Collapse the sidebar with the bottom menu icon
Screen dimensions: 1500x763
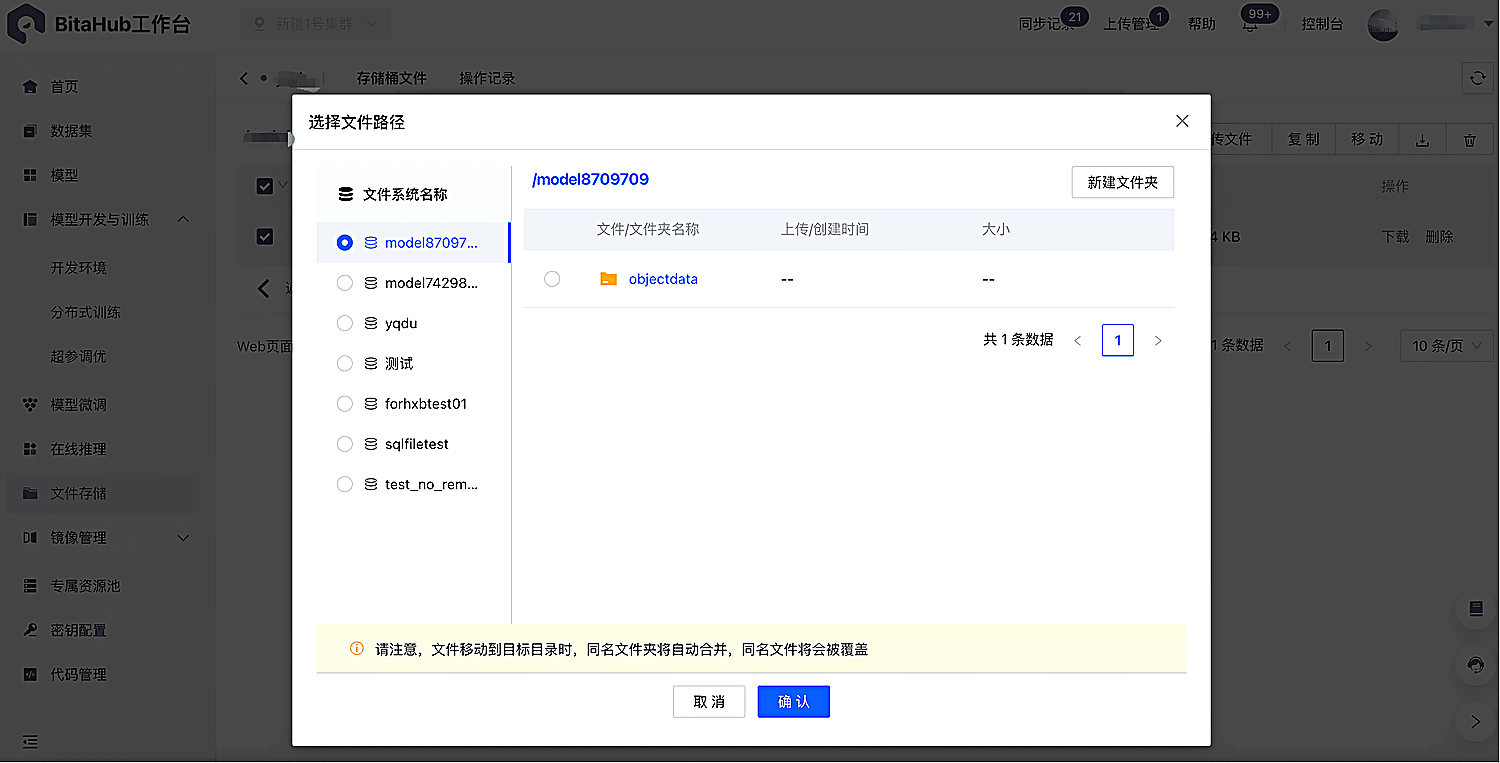[x=30, y=742]
